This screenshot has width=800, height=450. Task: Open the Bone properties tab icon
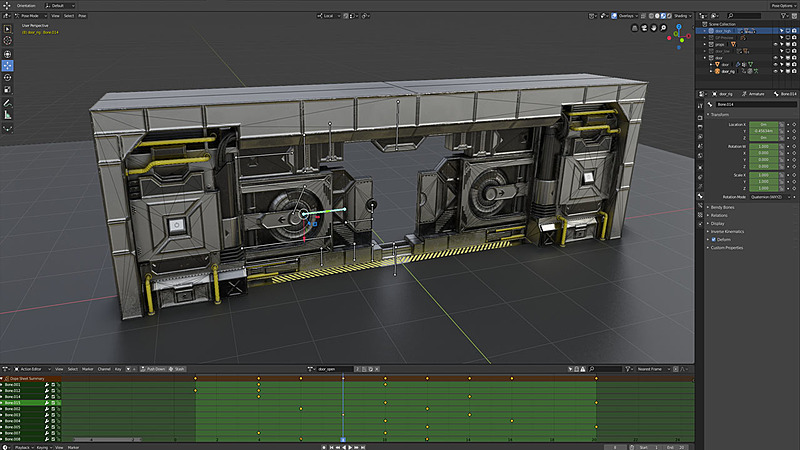pos(700,196)
